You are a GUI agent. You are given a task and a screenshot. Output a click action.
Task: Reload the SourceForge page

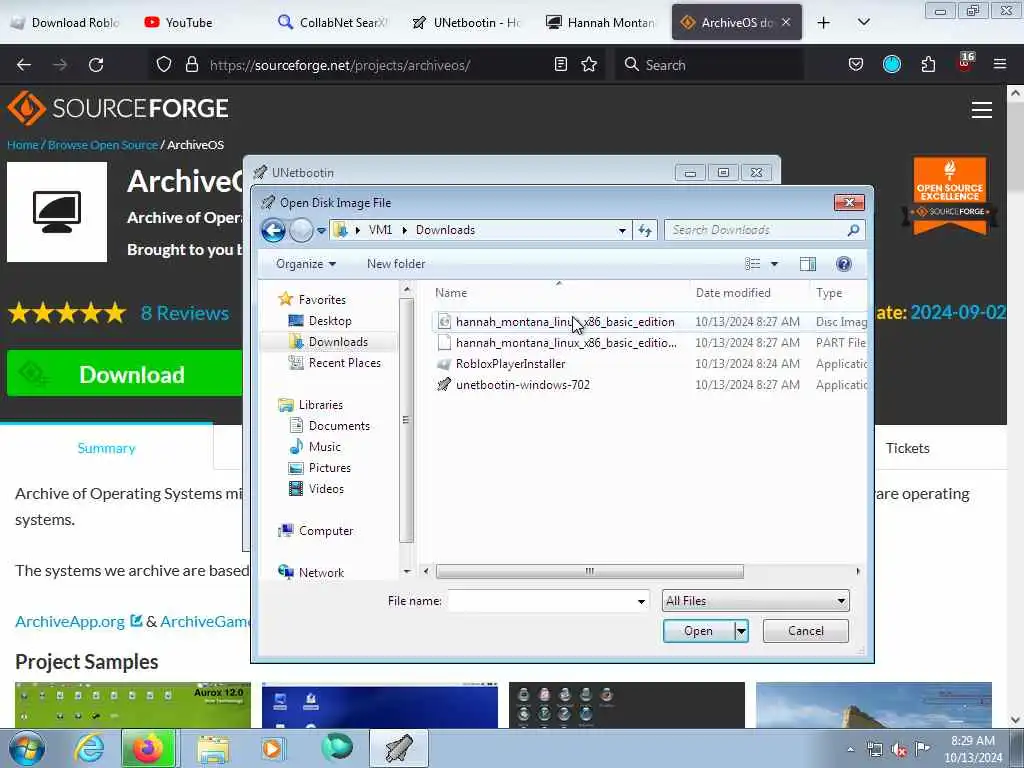tap(96, 65)
